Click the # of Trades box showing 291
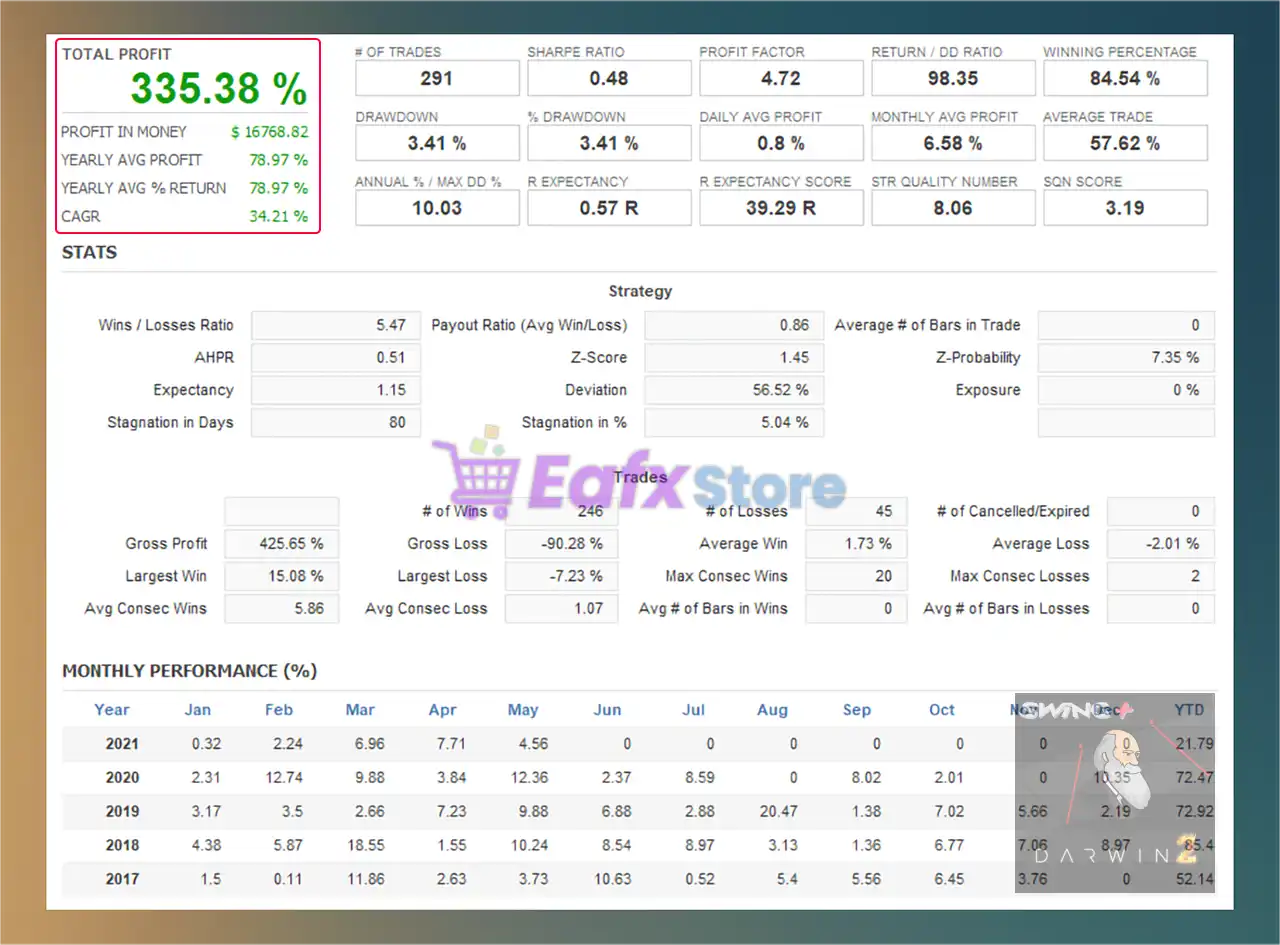Viewport: 1280px width, 945px height. click(x=437, y=78)
